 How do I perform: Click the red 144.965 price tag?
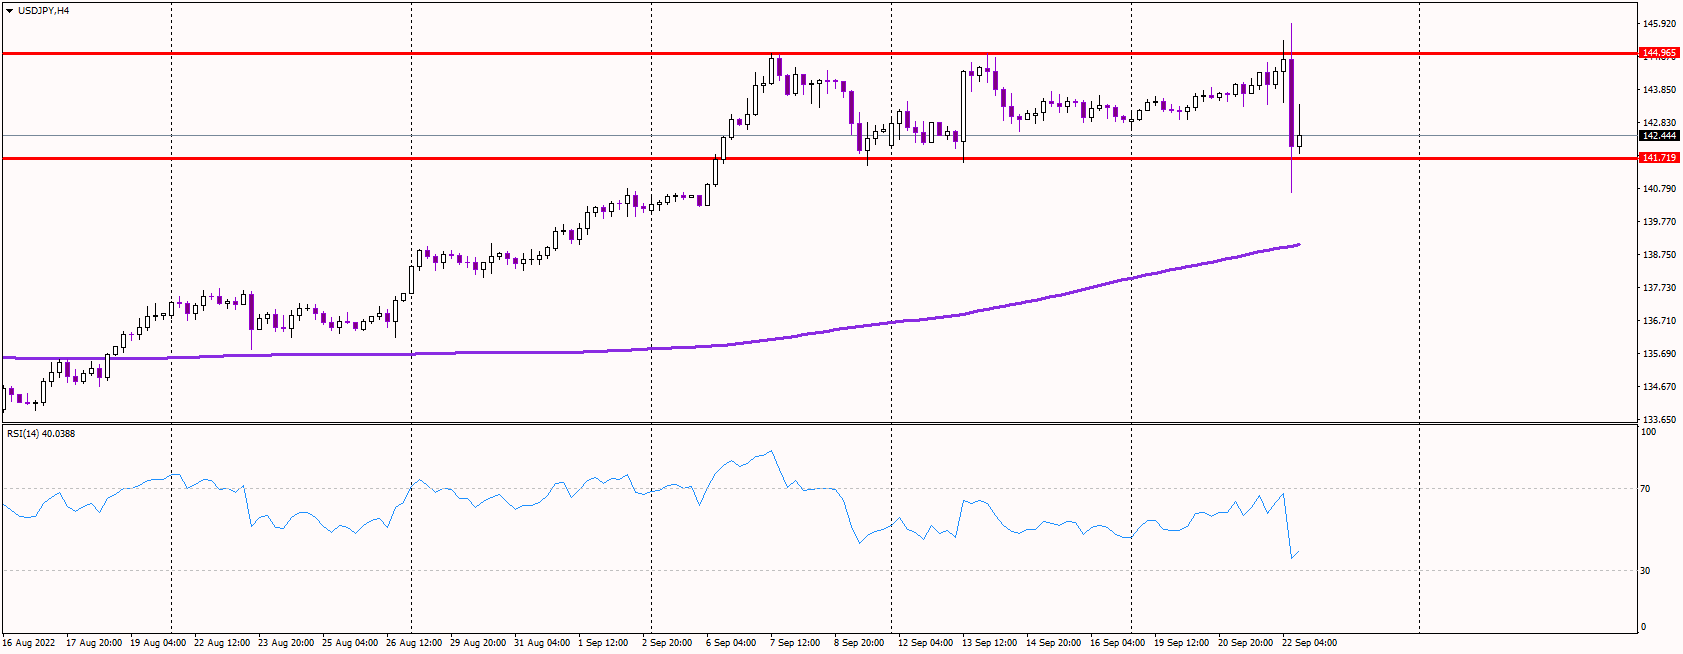[1659, 53]
